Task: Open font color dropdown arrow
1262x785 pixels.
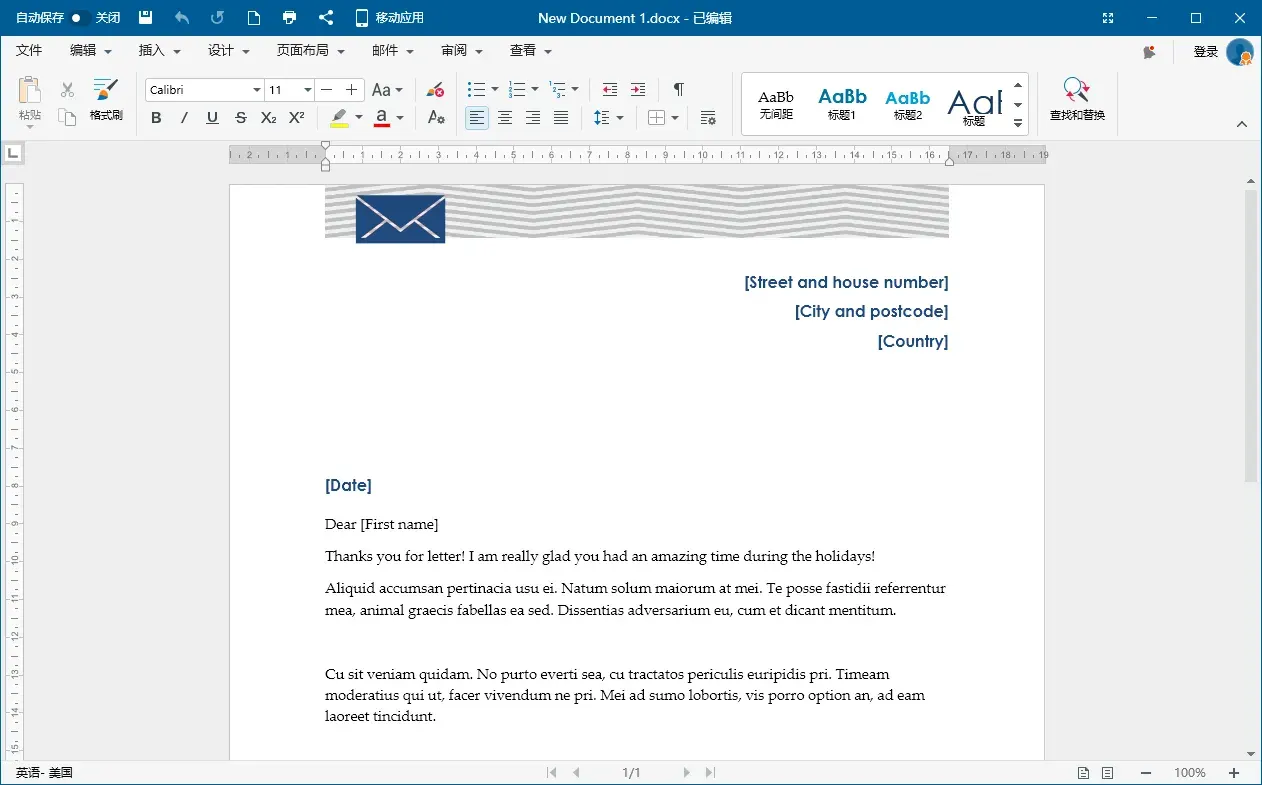Action: (400, 118)
